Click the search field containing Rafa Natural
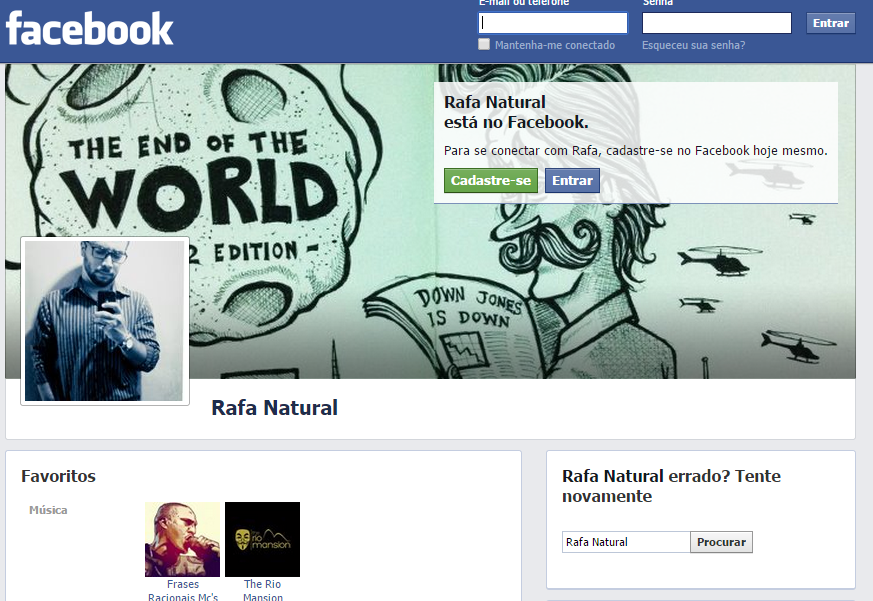The width and height of the screenshot is (873, 601). pyautogui.click(x=626, y=542)
